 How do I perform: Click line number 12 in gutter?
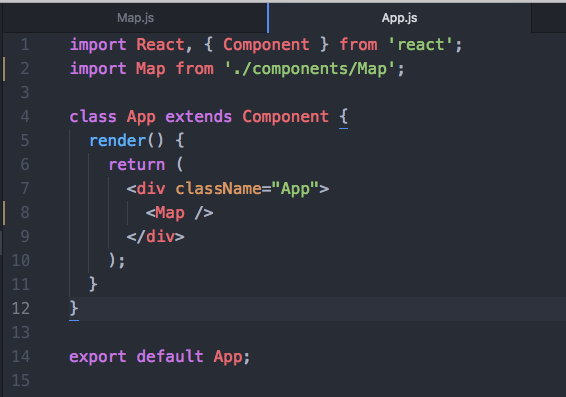click(x=21, y=309)
